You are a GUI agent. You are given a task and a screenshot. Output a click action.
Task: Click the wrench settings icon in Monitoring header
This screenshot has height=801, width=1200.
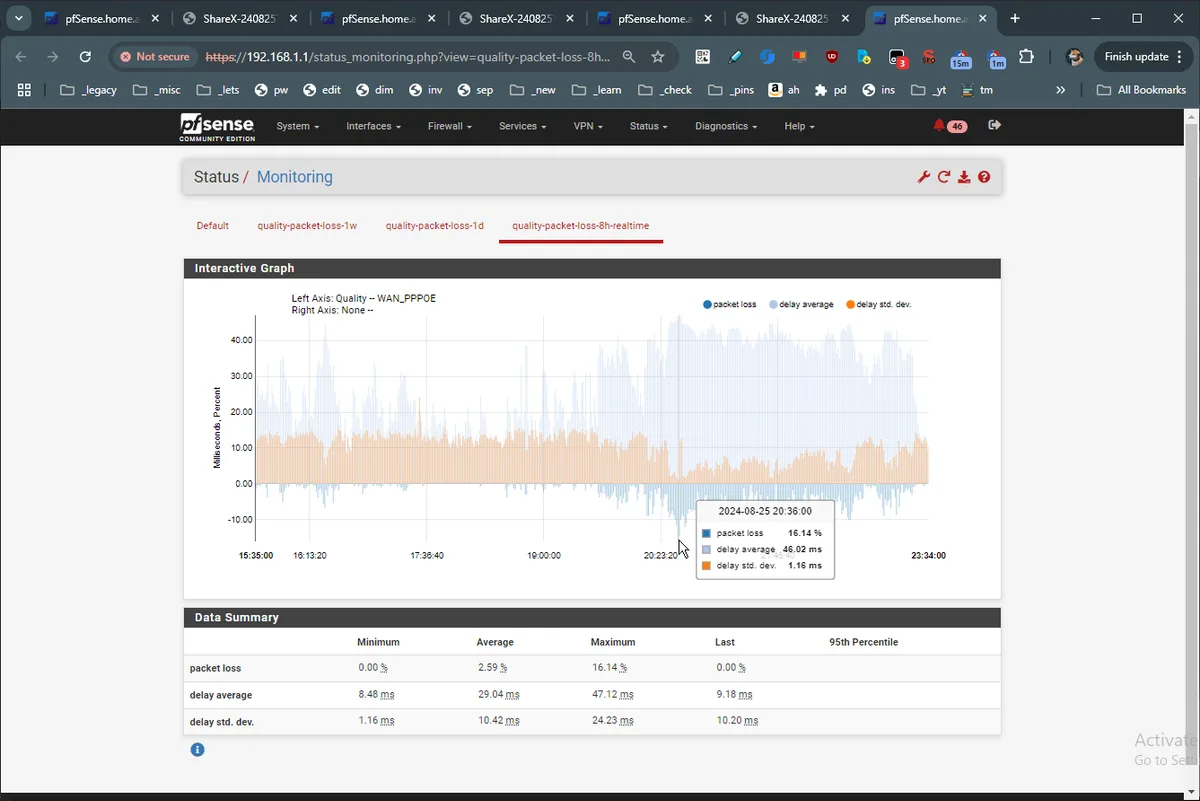924,177
